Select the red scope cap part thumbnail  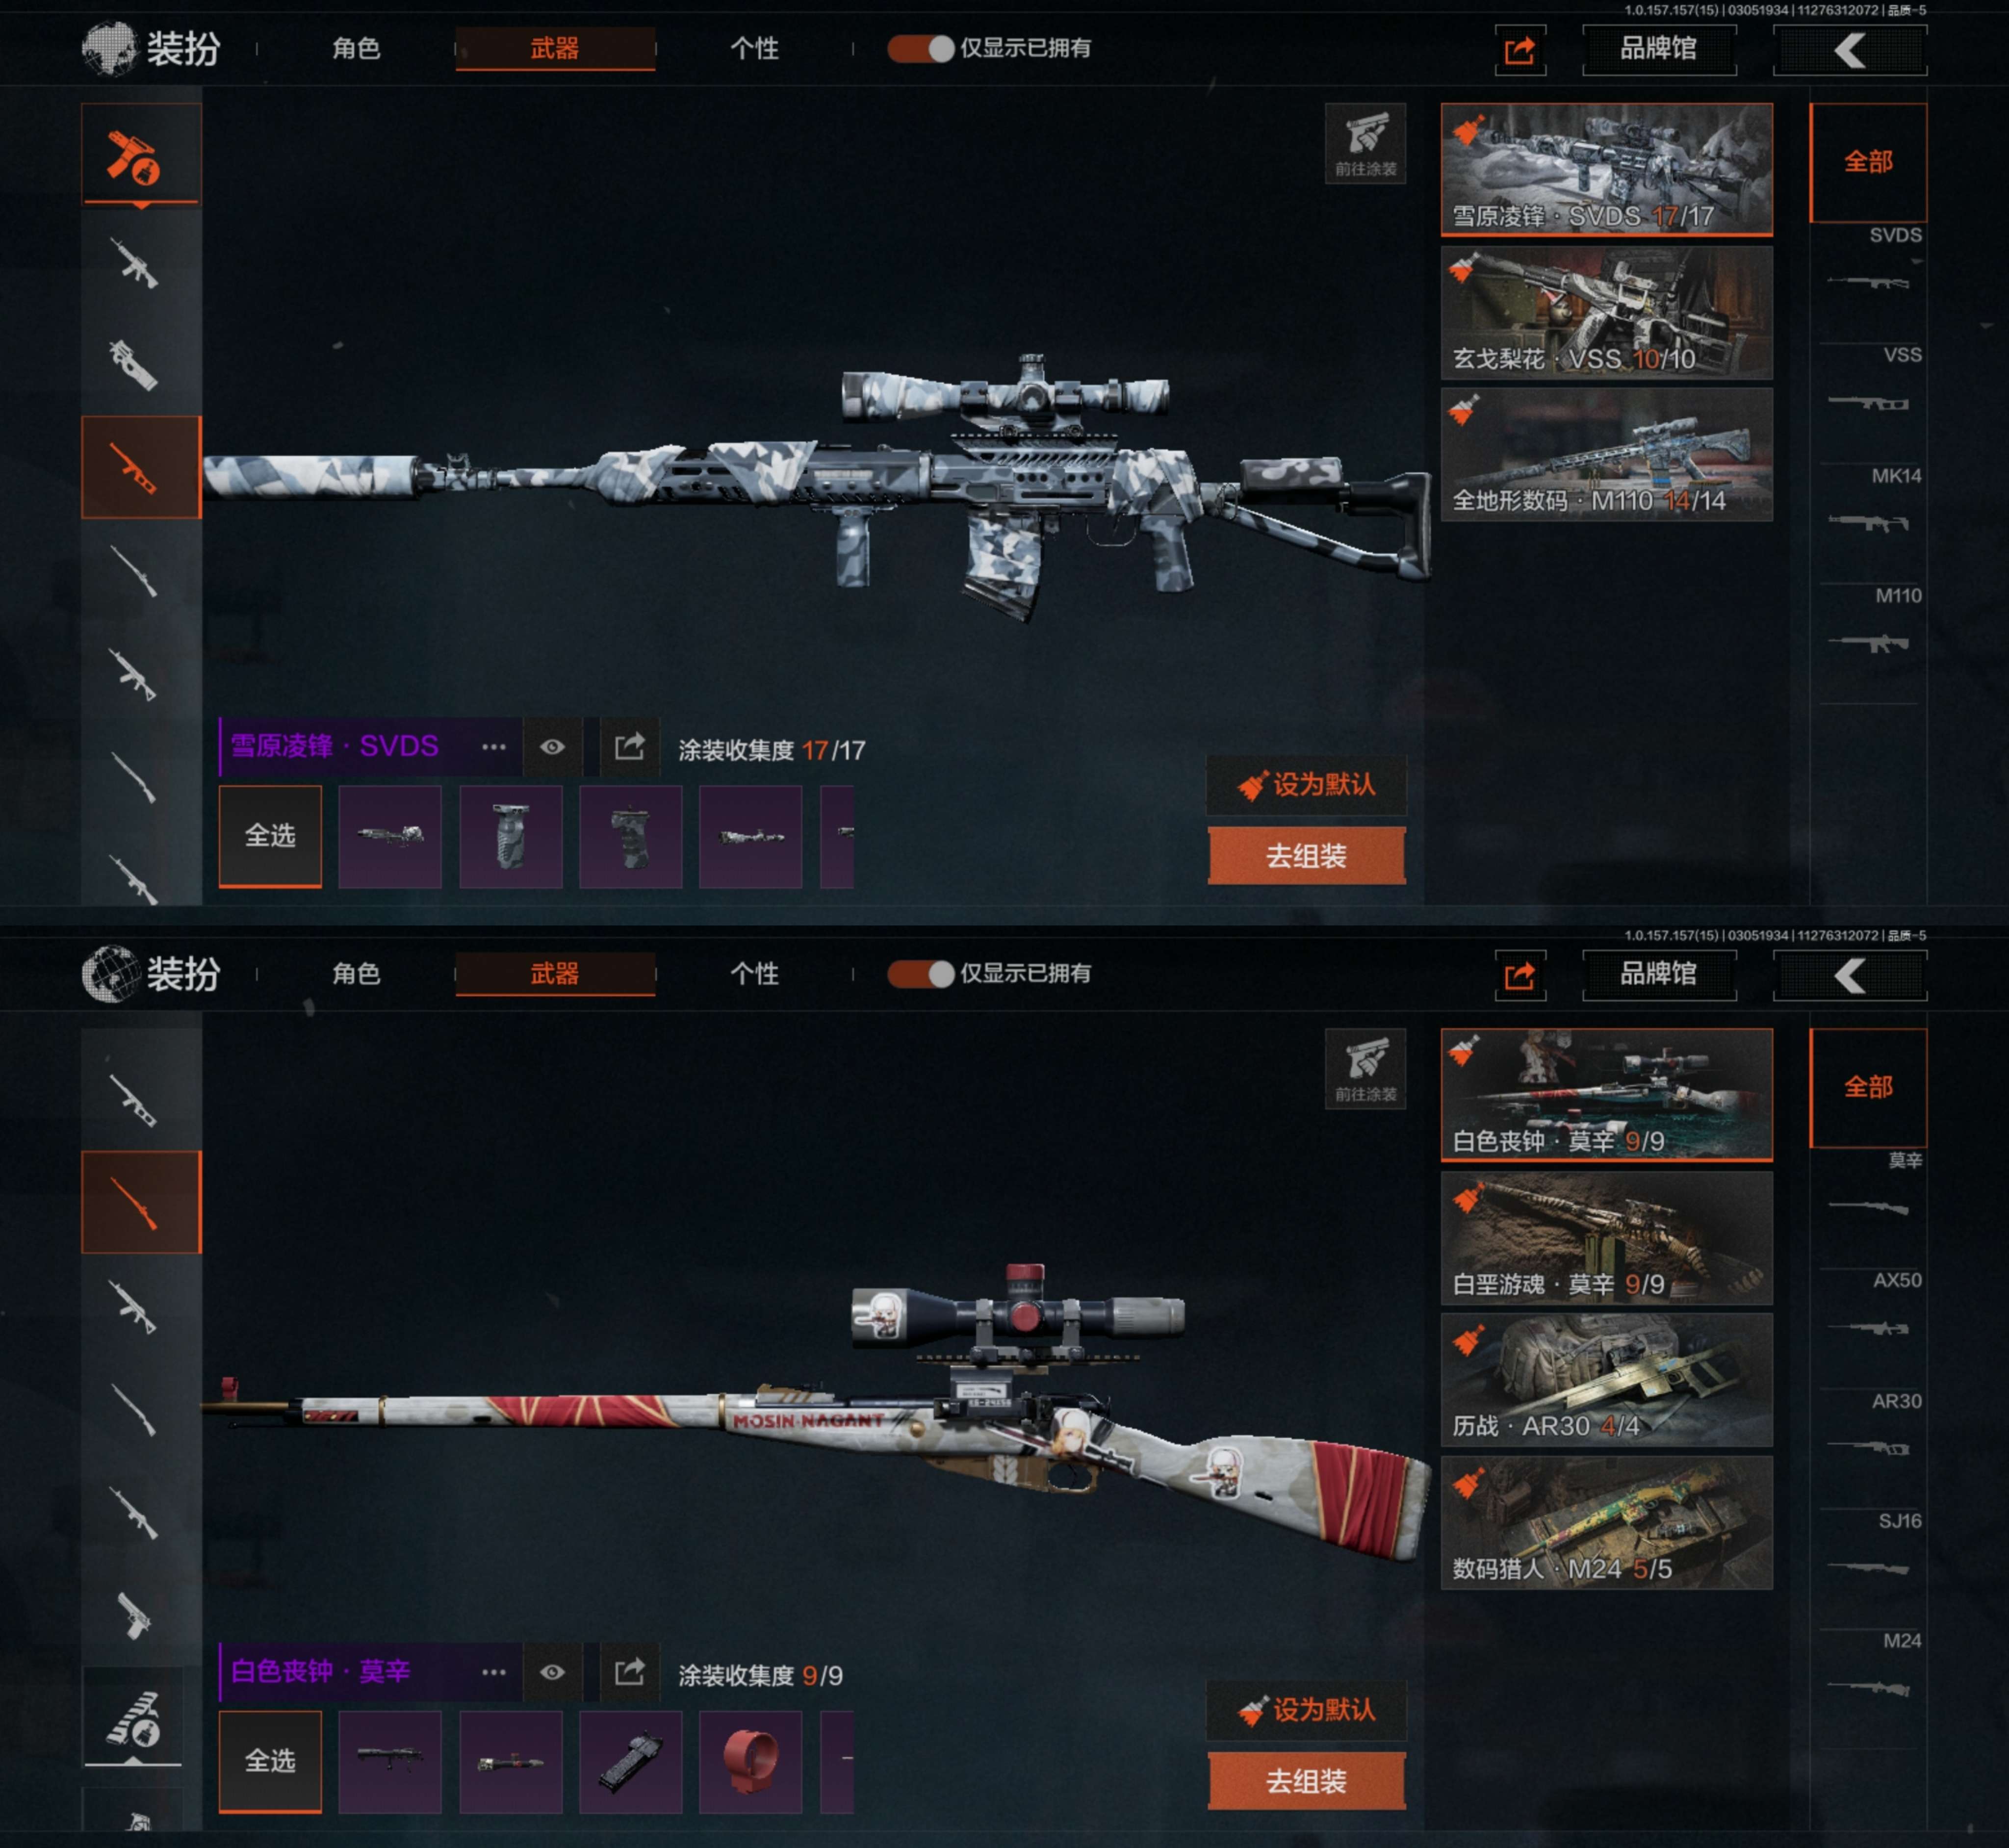pyautogui.click(x=750, y=1762)
